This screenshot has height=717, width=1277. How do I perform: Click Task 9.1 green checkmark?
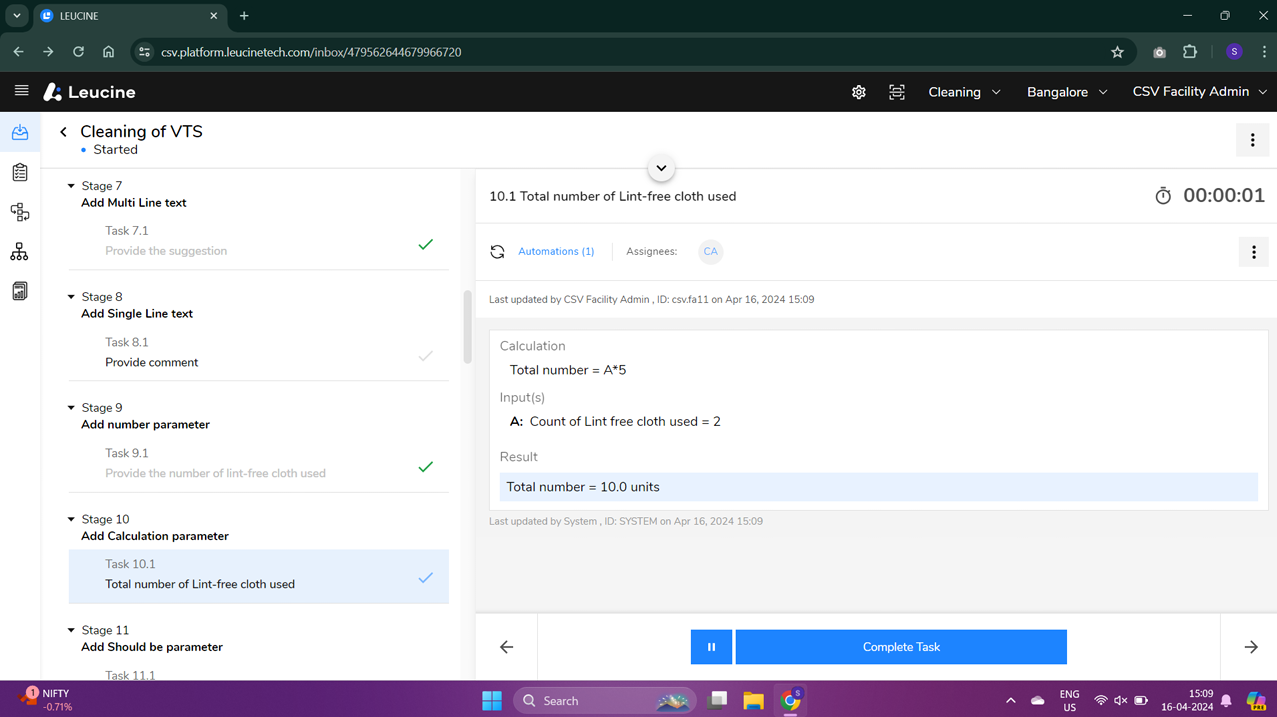pos(426,467)
